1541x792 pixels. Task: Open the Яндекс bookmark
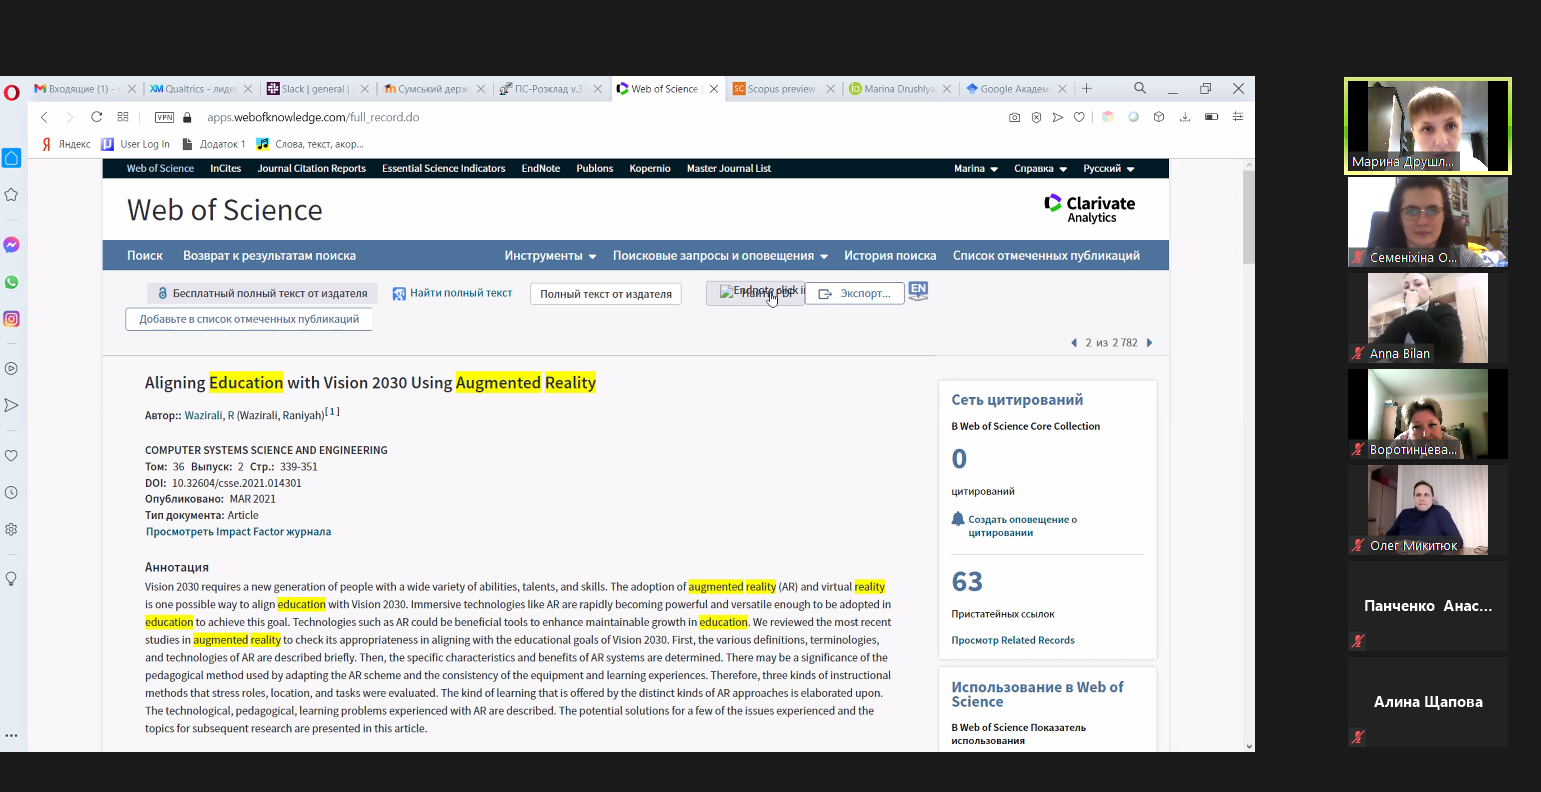pyautogui.click(x=66, y=144)
